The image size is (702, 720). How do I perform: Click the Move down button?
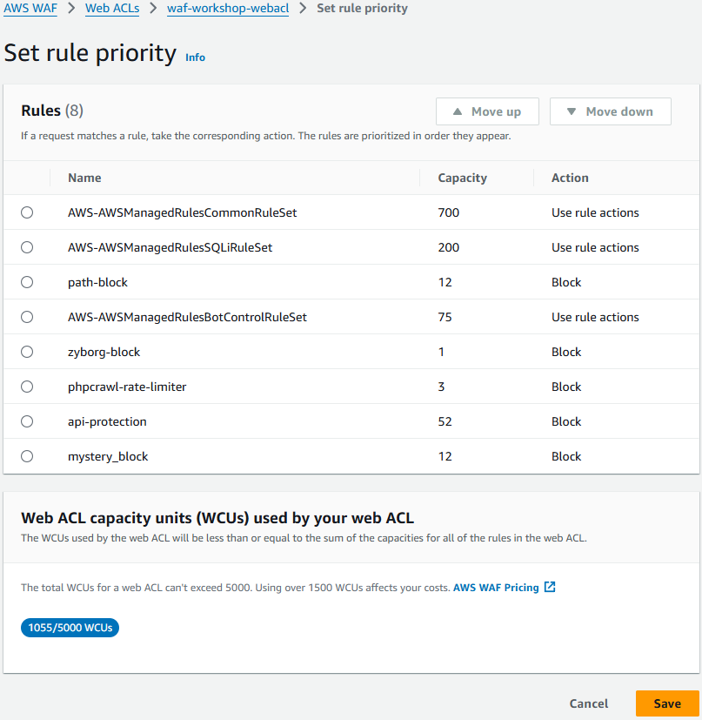coord(610,112)
